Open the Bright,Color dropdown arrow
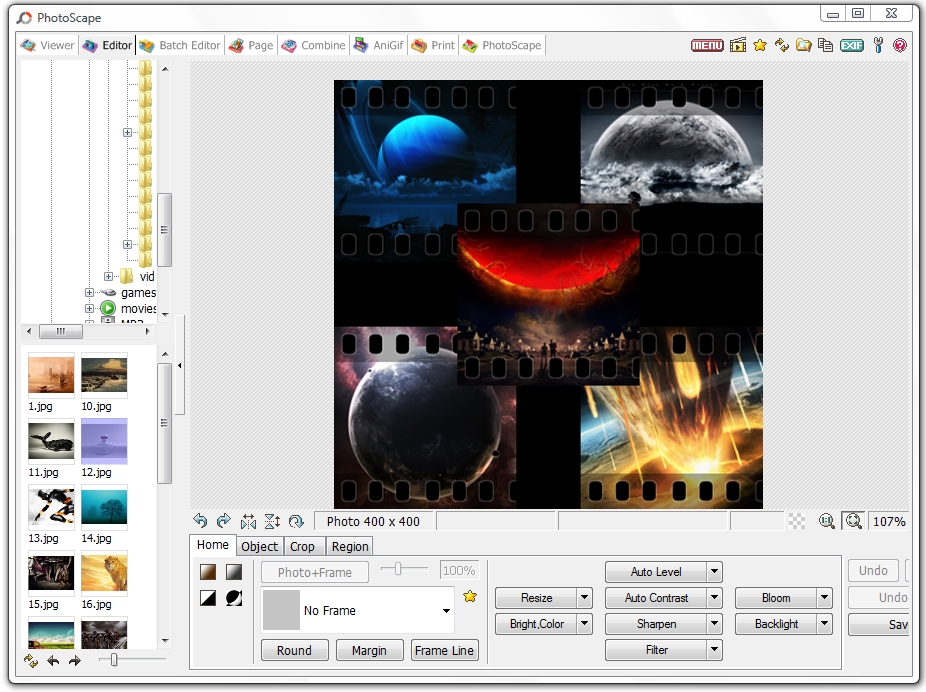 click(585, 624)
